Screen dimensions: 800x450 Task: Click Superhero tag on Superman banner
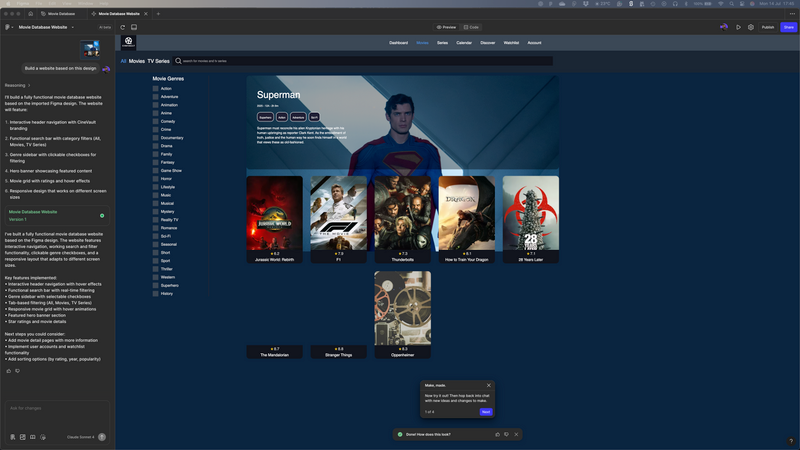coord(265,117)
